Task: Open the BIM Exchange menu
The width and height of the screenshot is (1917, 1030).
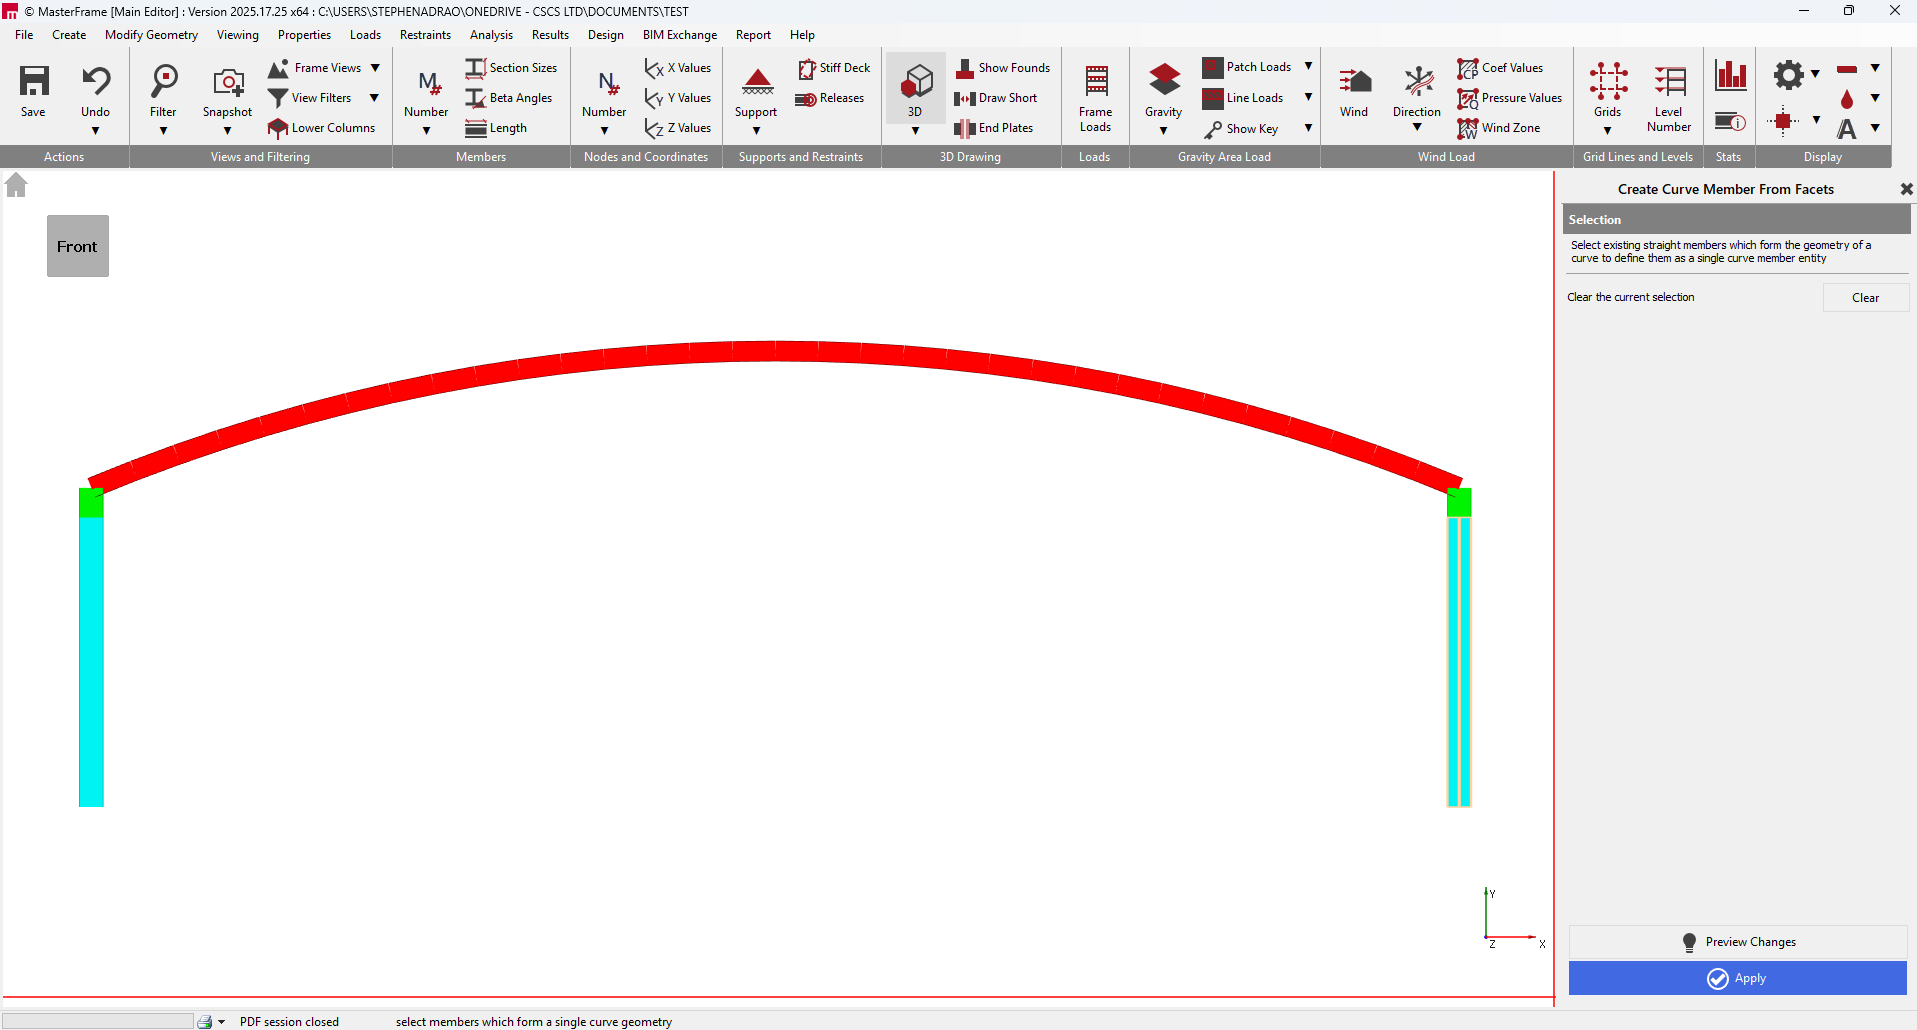Action: 680,35
